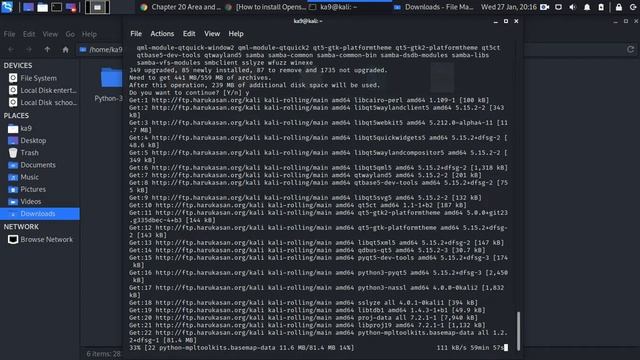The height and width of the screenshot is (360, 640).
Task: Launch terminal emulator from top panel
Action: [x=56, y=7]
